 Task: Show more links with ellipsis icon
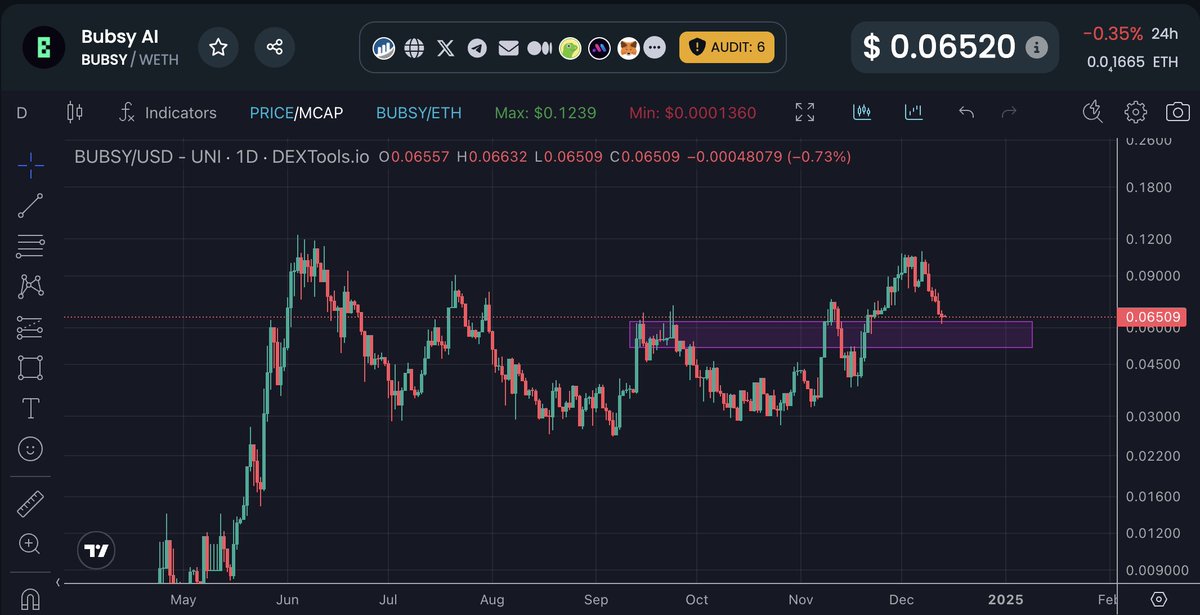click(655, 47)
